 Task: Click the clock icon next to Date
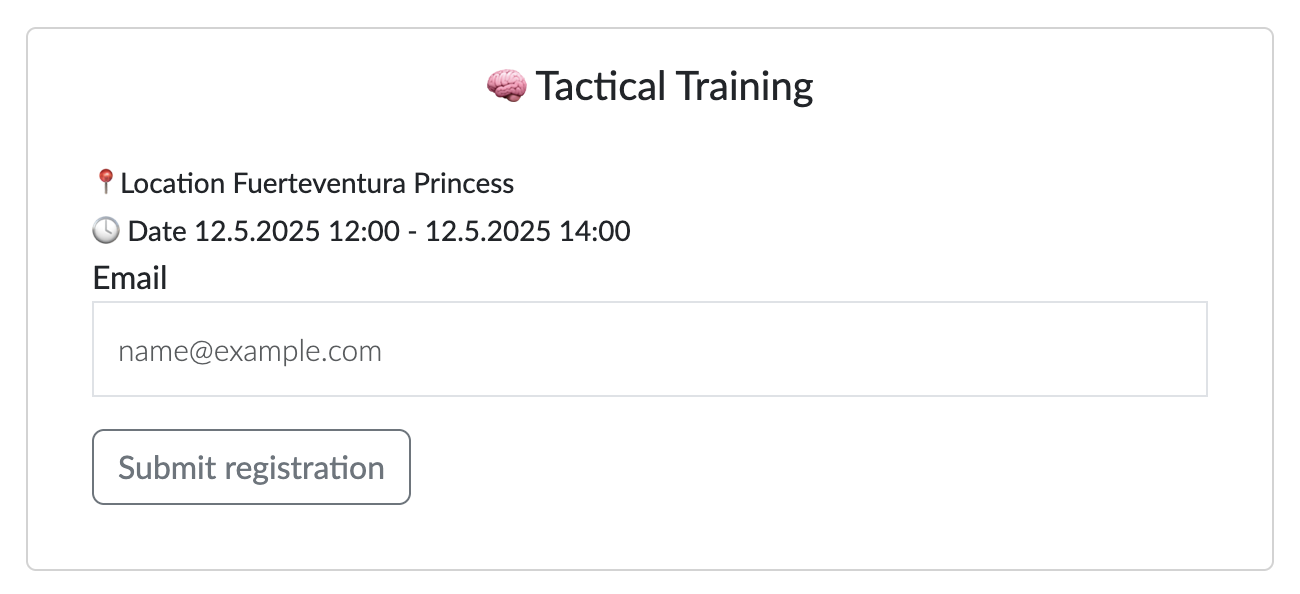[106, 231]
